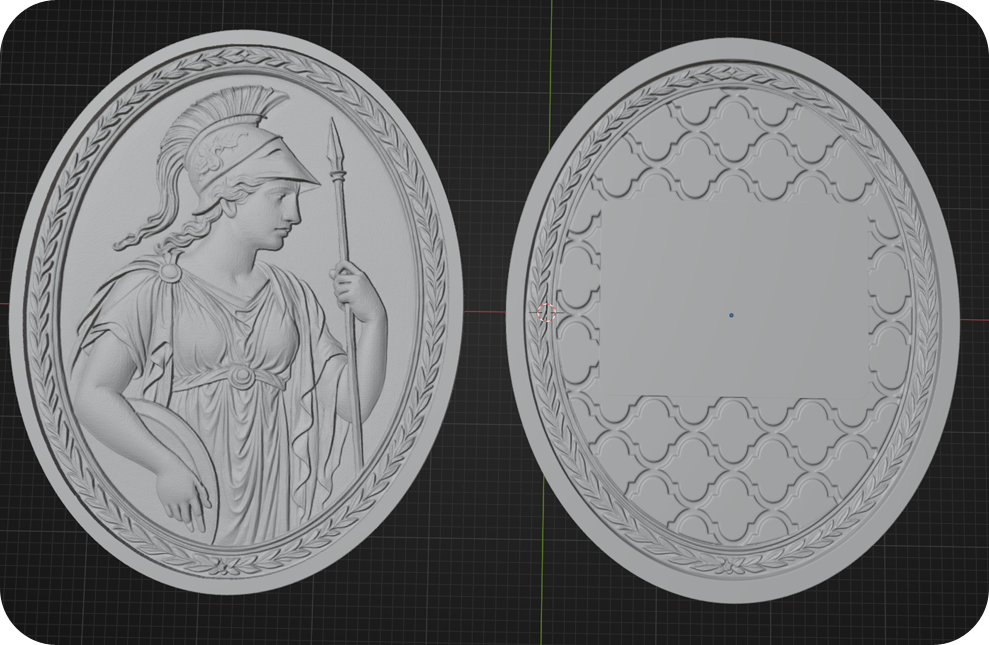Viewport: 989px width, 645px height.
Task: Click the 3D cursor crosshair in the viewport
Action: tap(545, 312)
